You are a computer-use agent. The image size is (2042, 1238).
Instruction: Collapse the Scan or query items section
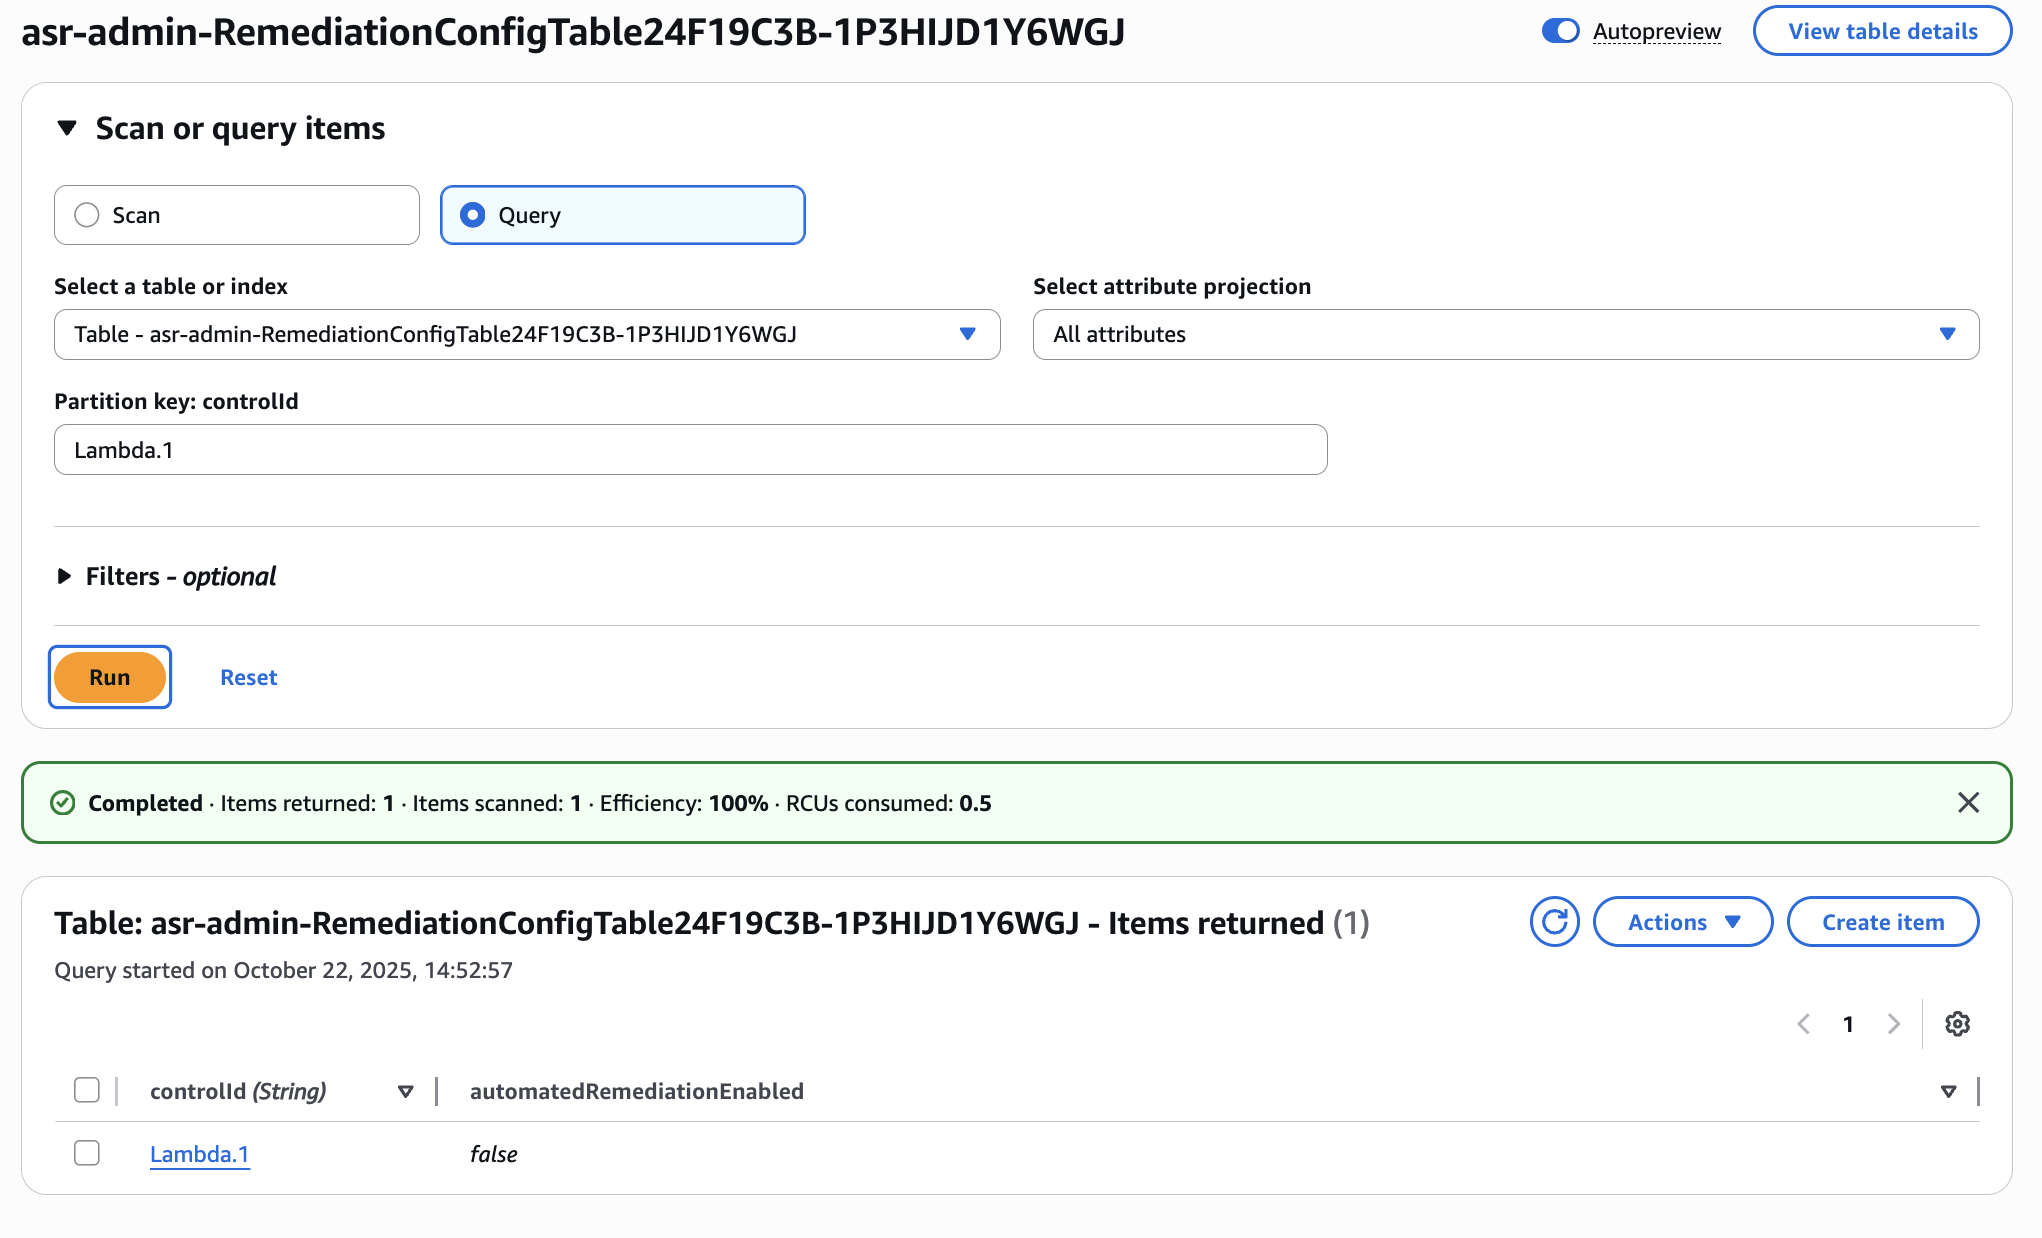(66, 128)
